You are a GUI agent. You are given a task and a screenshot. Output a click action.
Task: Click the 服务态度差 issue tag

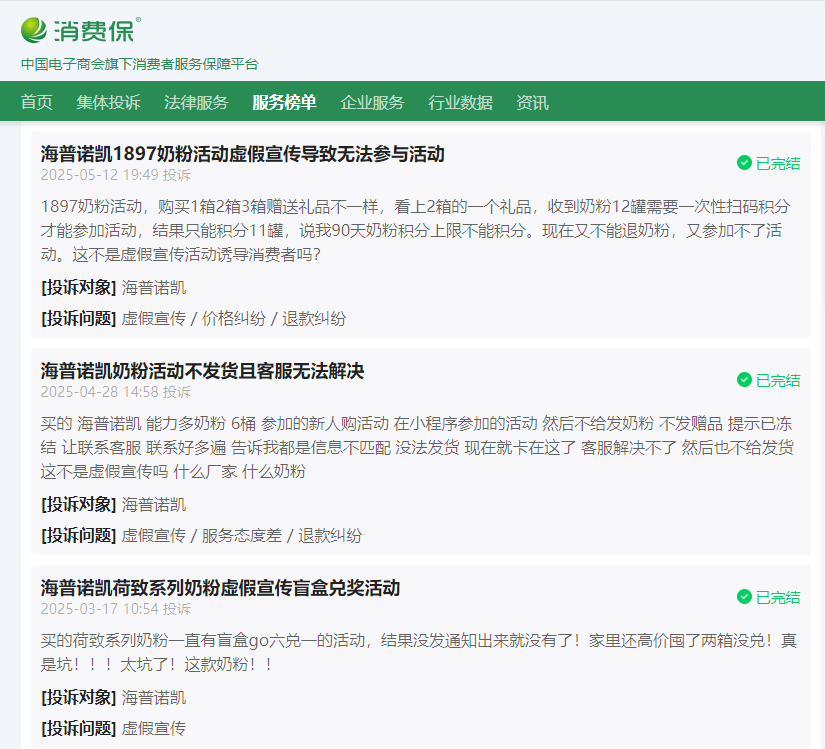[x=242, y=535]
